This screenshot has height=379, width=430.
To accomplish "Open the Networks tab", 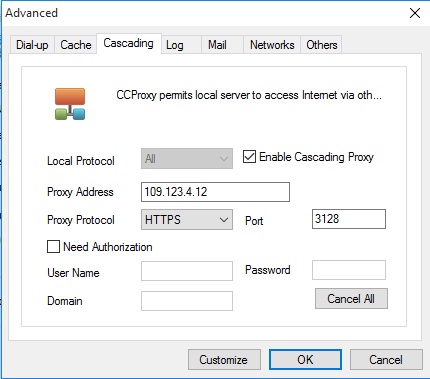I will [x=272, y=45].
